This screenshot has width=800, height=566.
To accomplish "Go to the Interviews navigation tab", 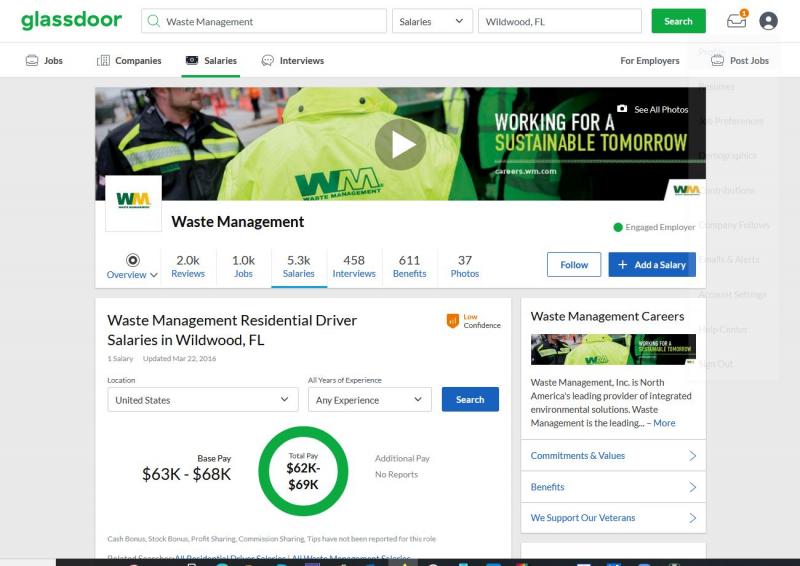I will (293, 60).
